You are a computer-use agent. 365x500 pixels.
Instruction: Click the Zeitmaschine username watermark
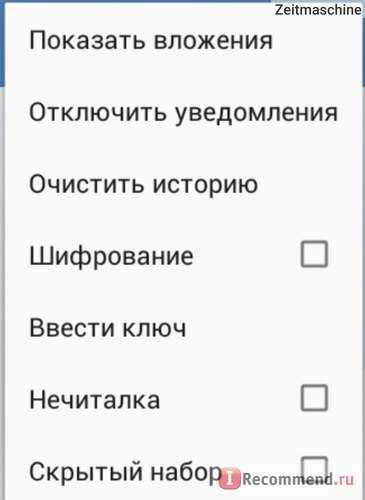(318, 9)
